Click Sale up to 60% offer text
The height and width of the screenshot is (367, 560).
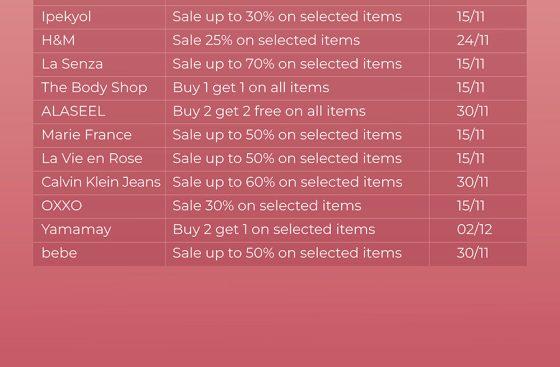(x=287, y=182)
